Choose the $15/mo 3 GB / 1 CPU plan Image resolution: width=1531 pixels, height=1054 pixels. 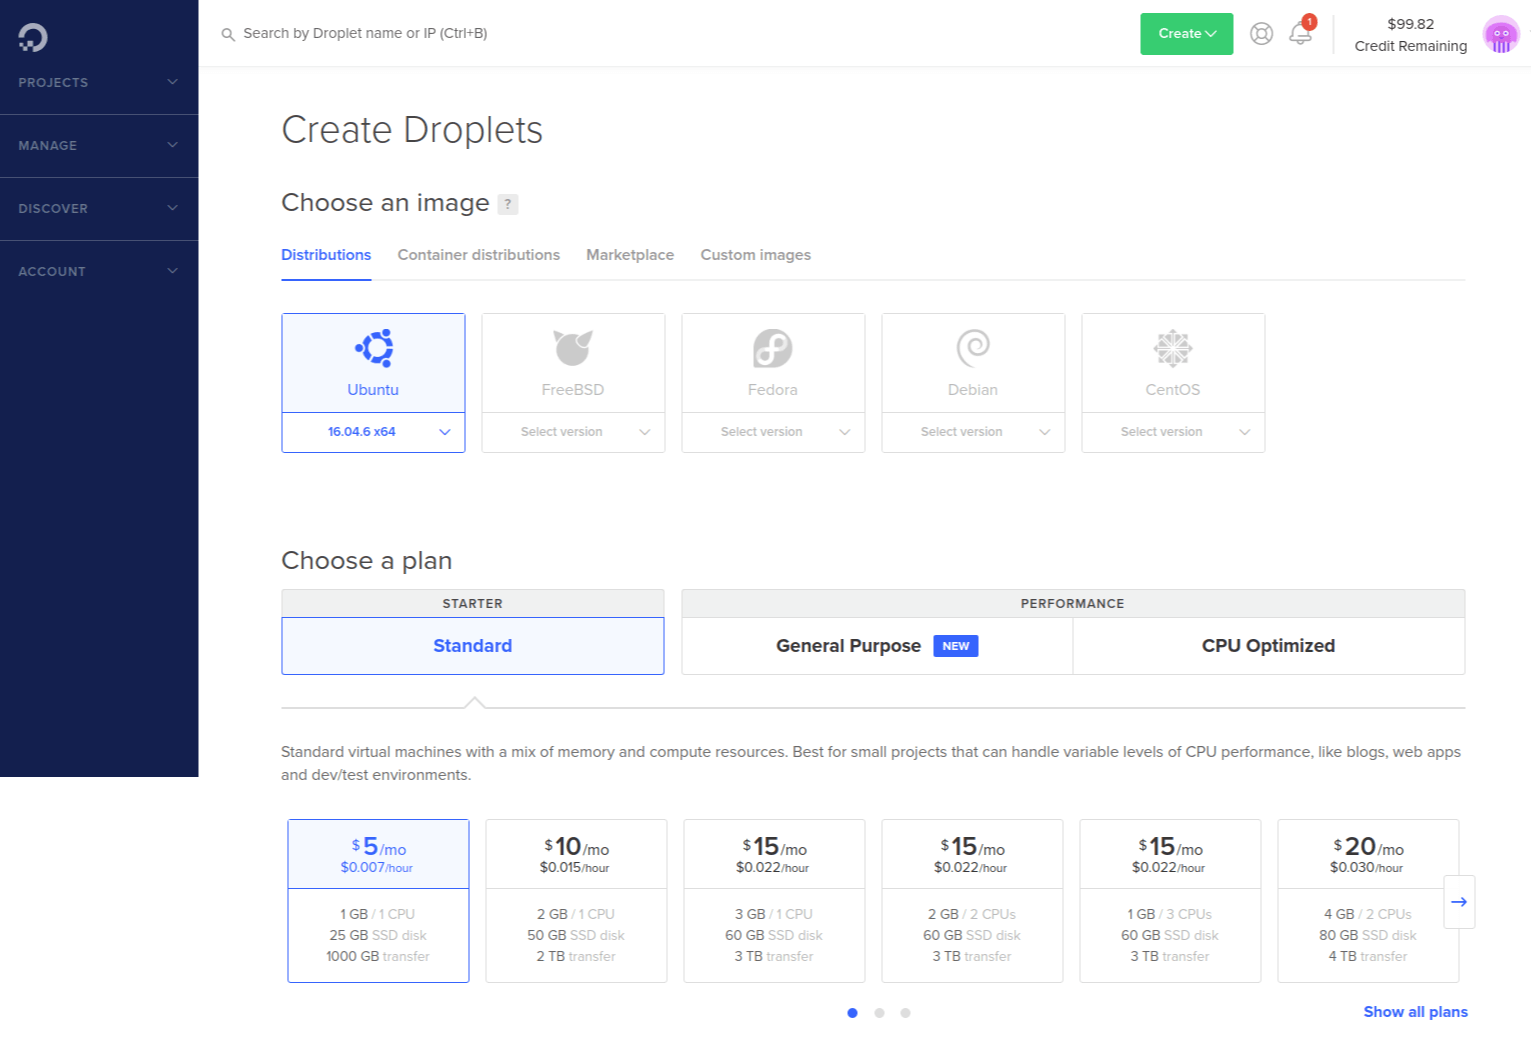coord(774,901)
